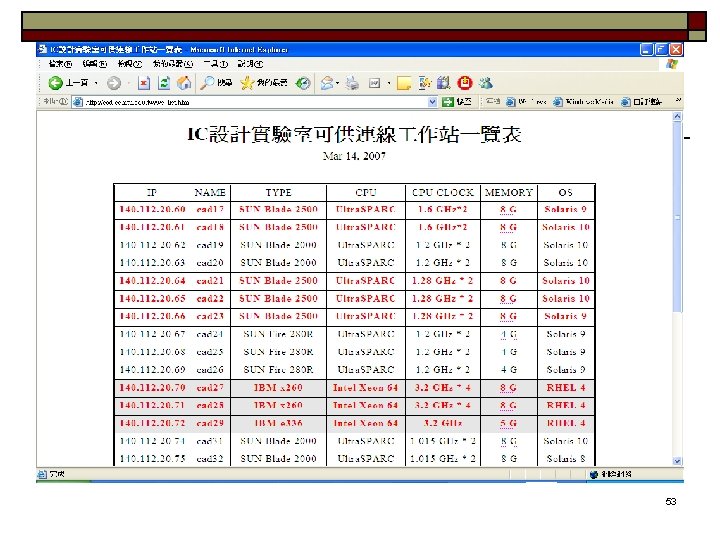Click the Stop page loading icon
The width and height of the screenshot is (720, 540).
coord(144,83)
